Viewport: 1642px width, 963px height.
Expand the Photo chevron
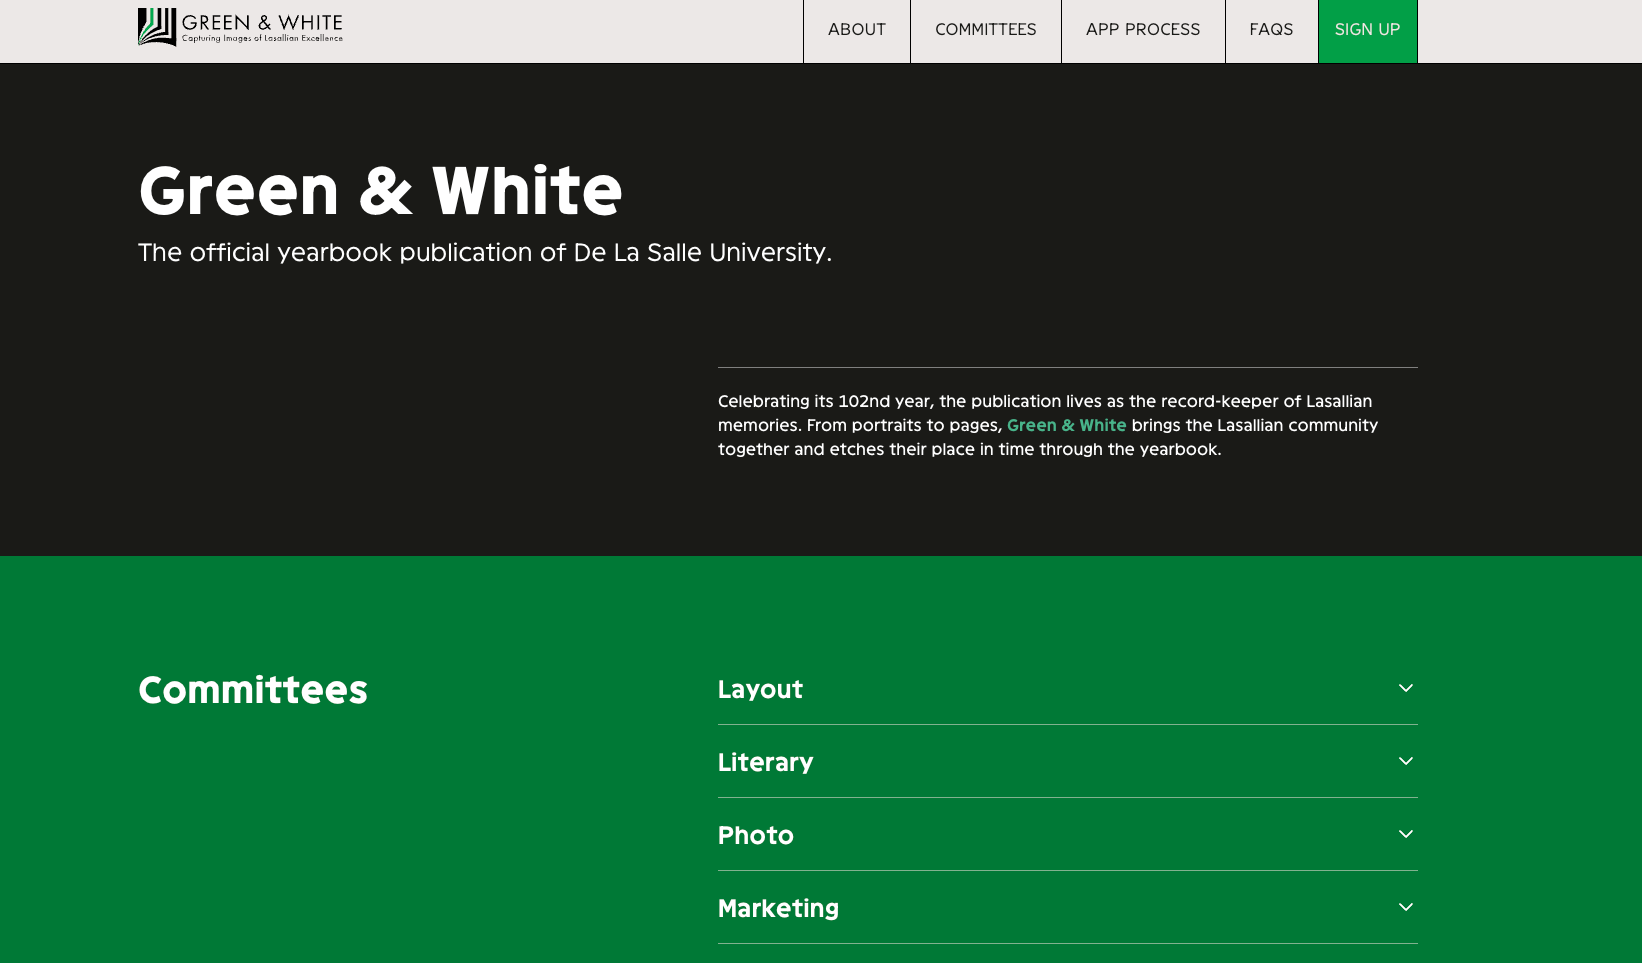pyautogui.click(x=1405, y=834)
